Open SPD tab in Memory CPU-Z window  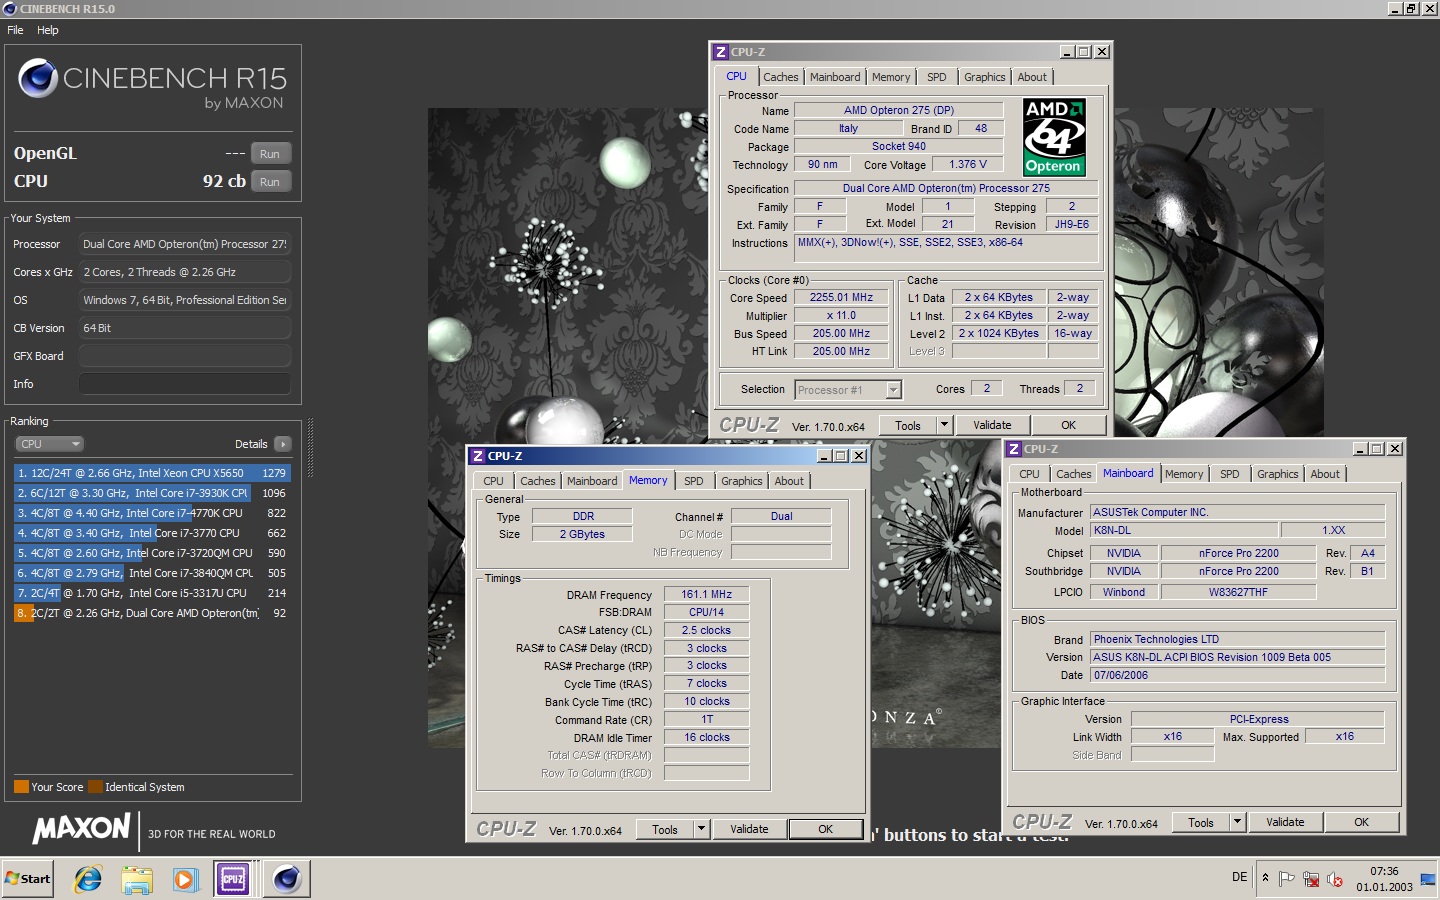(694, 481)
